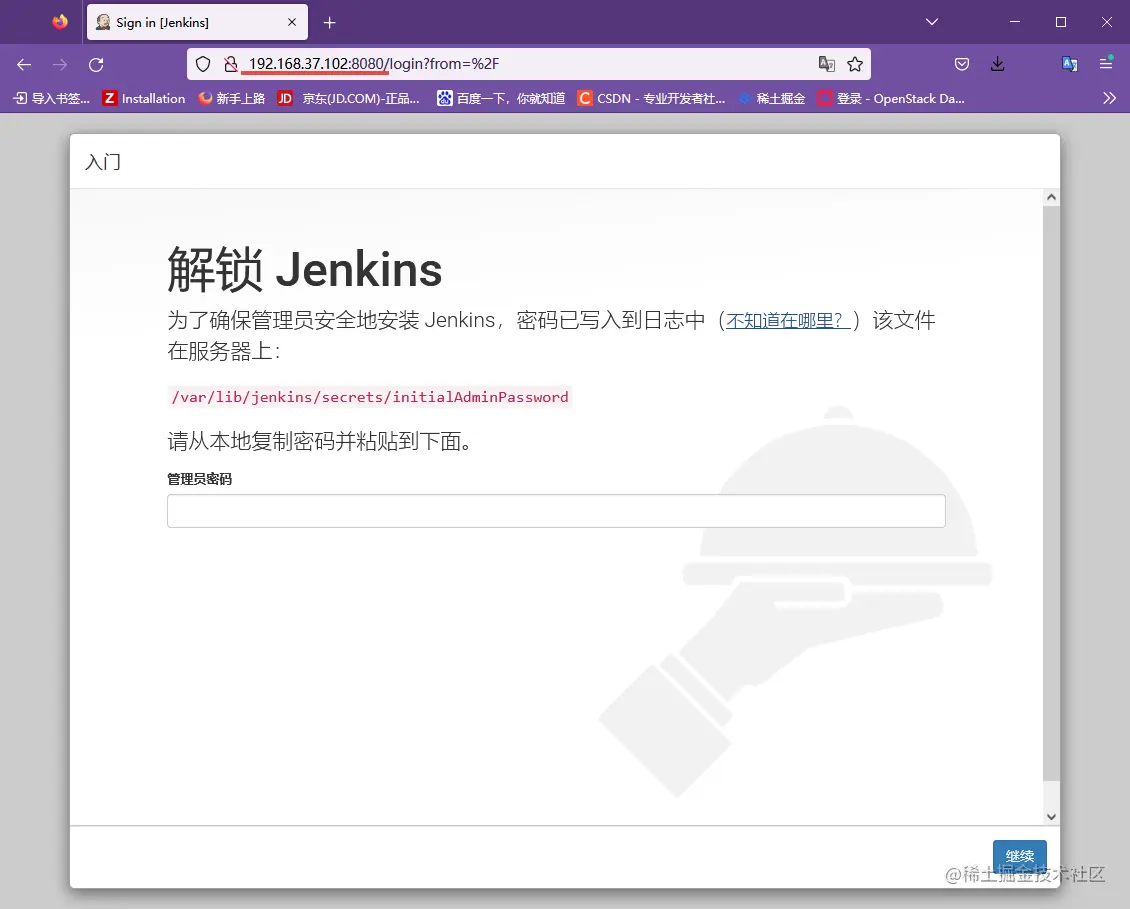Show more bookmarks chevron
The image size is (1130, 909).
tap(1109, 99)
